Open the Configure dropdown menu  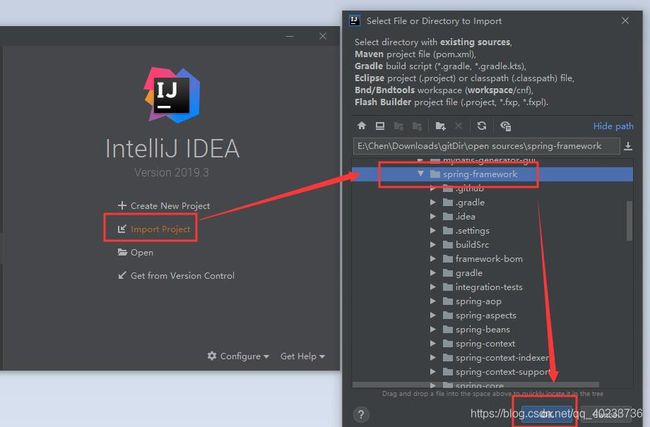click(238, 356)
